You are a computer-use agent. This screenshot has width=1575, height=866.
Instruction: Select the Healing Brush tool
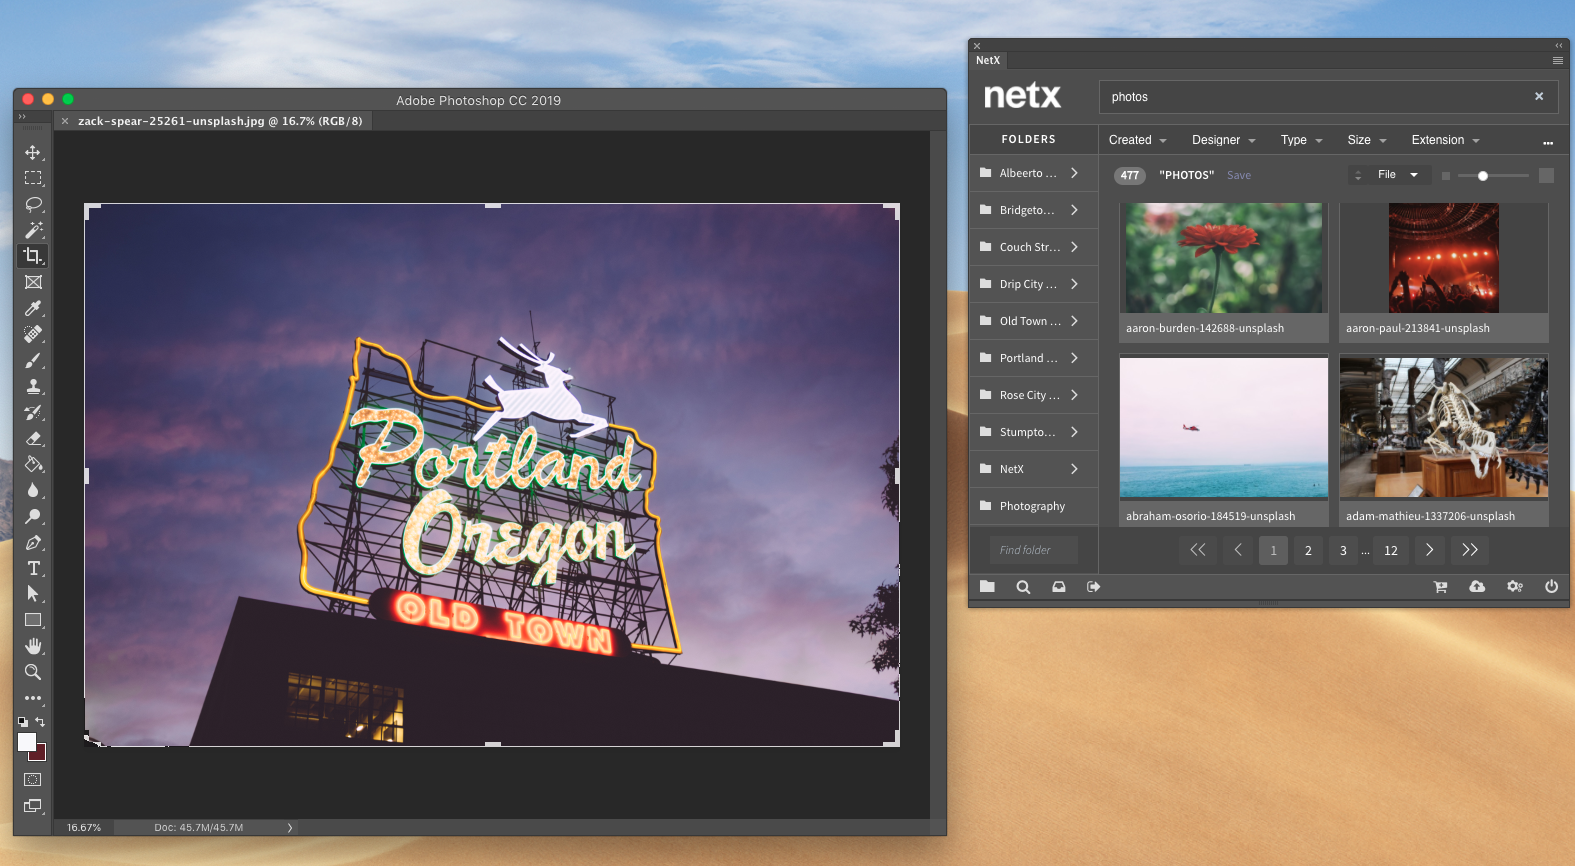[x=33, y=334]
